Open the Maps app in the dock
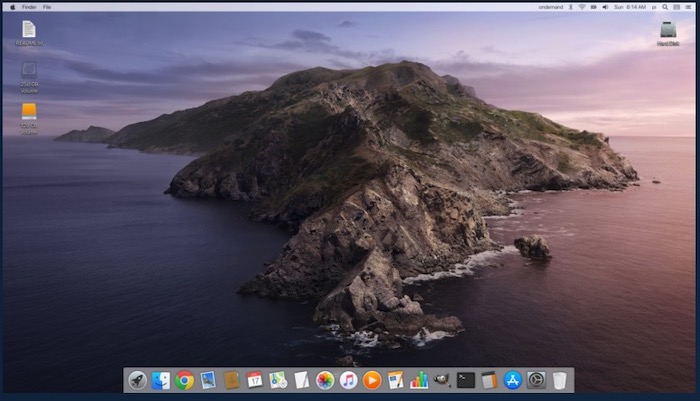 click(x=278, y=380)
